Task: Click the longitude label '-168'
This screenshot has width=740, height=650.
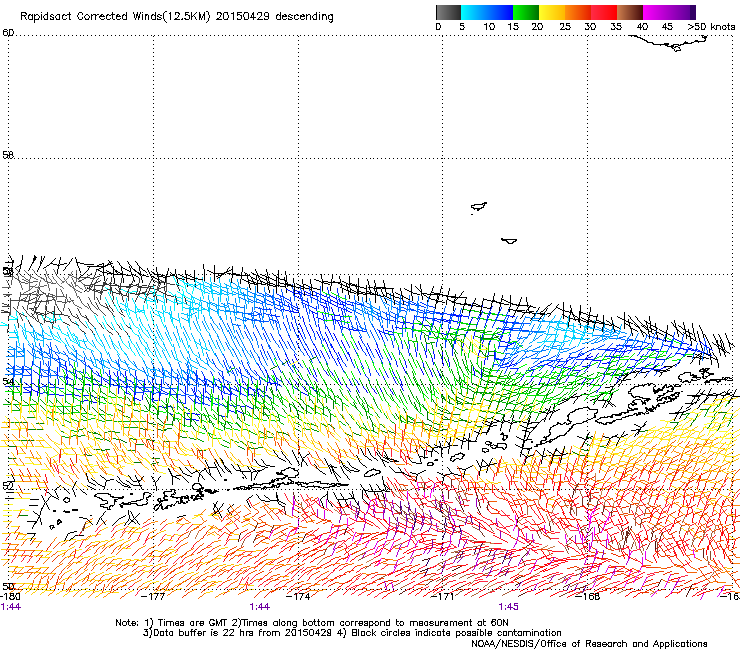Action: pos(588,596)
